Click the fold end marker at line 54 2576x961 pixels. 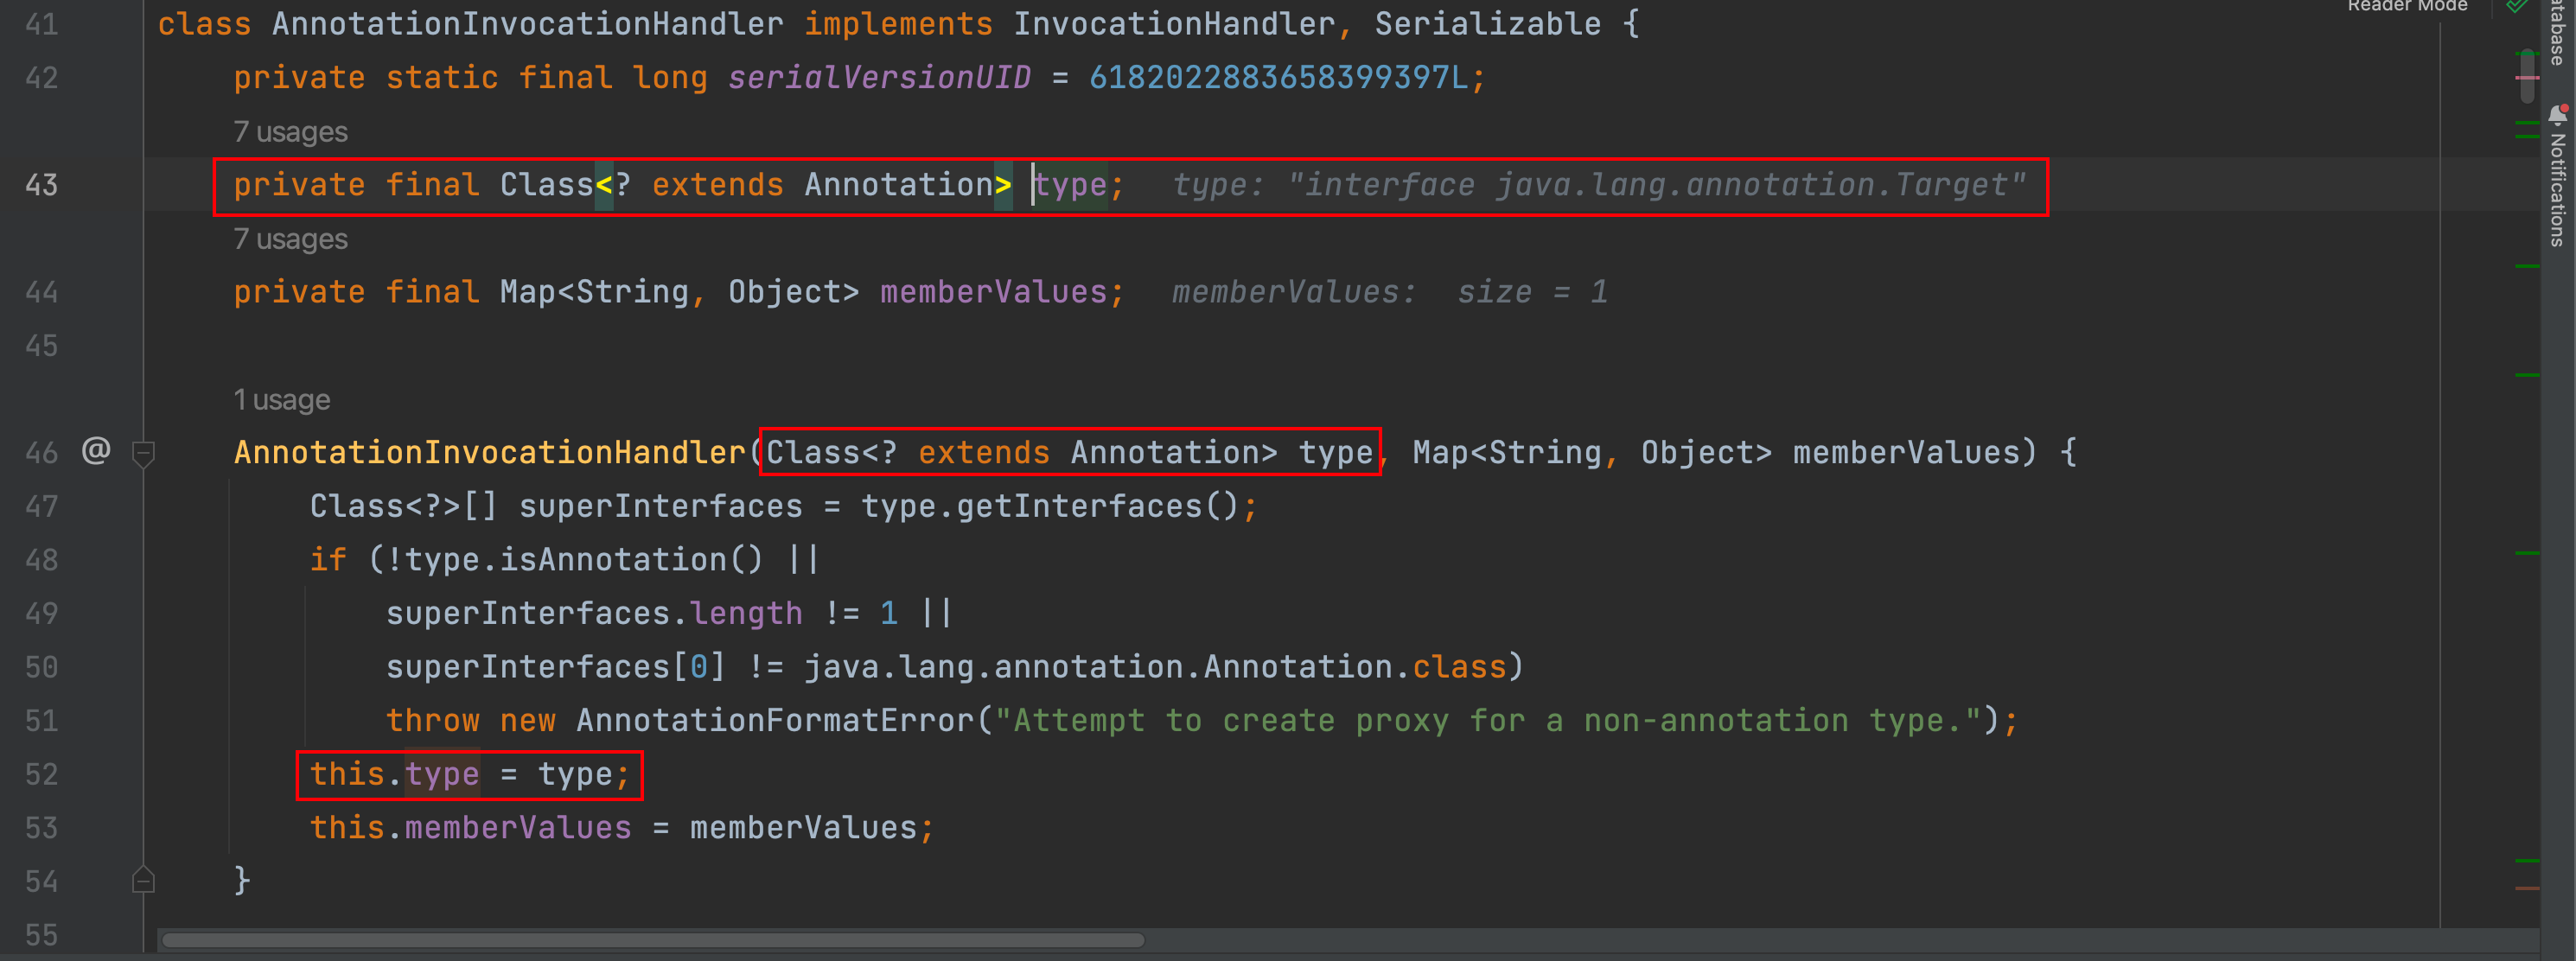click(x=143, y=879)
